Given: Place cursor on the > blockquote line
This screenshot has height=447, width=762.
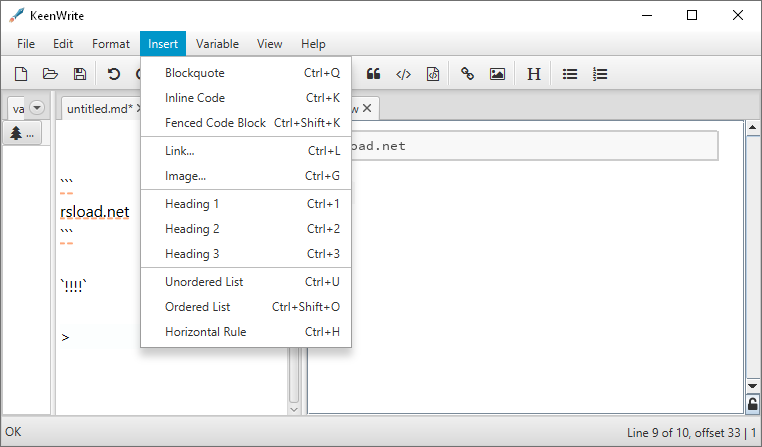Looking at the screenshot, I should [65, 337].
